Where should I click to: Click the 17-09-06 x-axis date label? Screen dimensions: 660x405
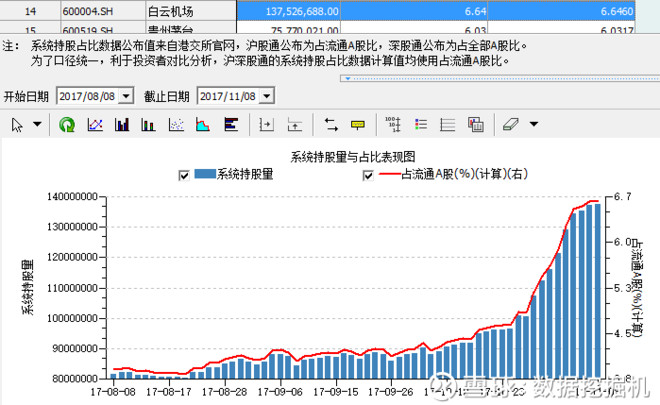tap(280, 392)
